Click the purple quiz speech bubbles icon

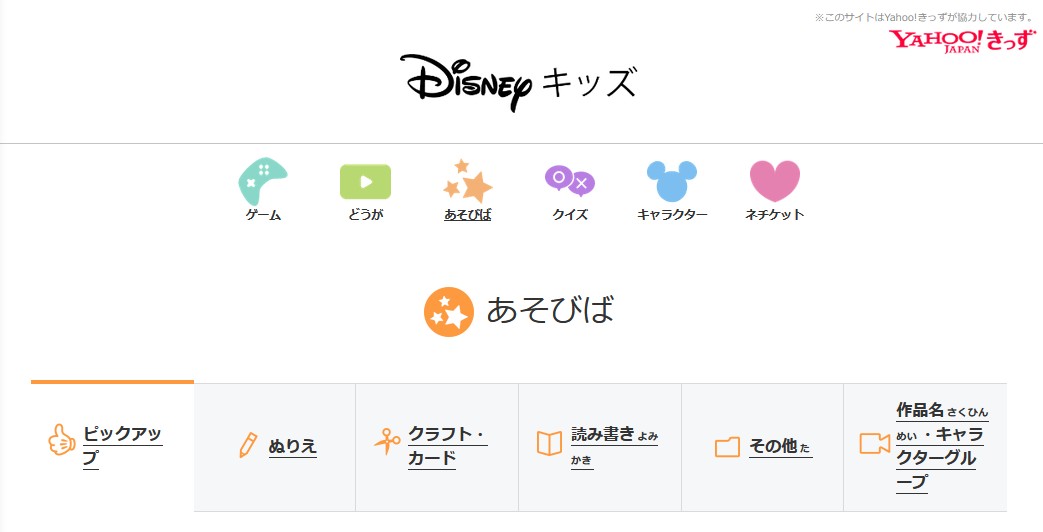569,181
